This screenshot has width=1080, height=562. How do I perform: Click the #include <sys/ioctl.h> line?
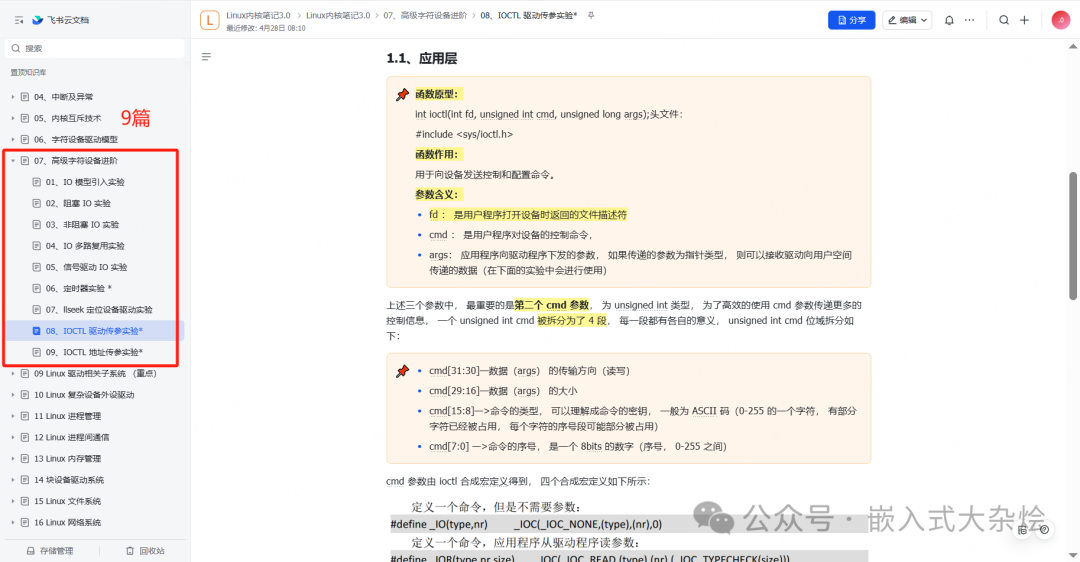[464, 134]
